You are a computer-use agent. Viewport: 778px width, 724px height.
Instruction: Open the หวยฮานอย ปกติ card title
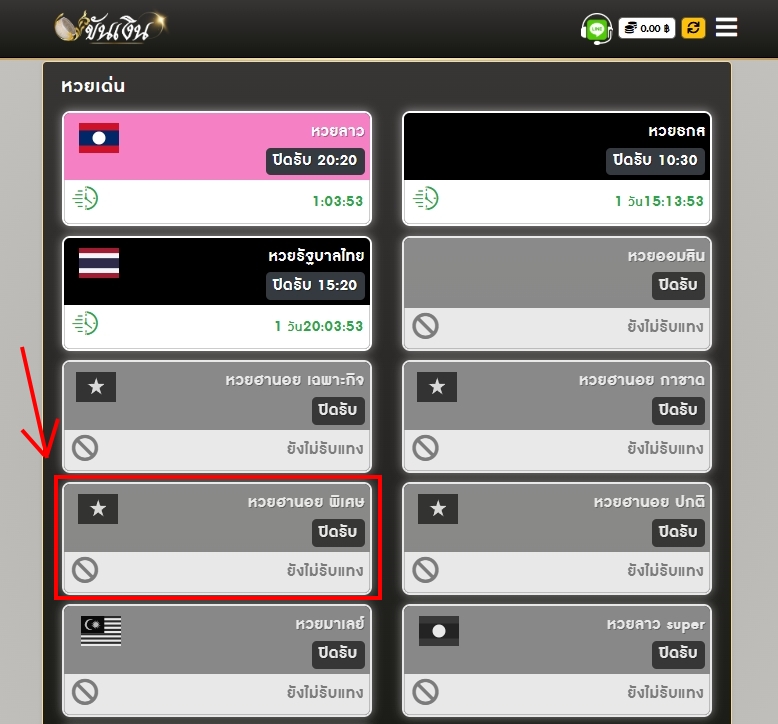pyautogui.click(x=649, y=502)
